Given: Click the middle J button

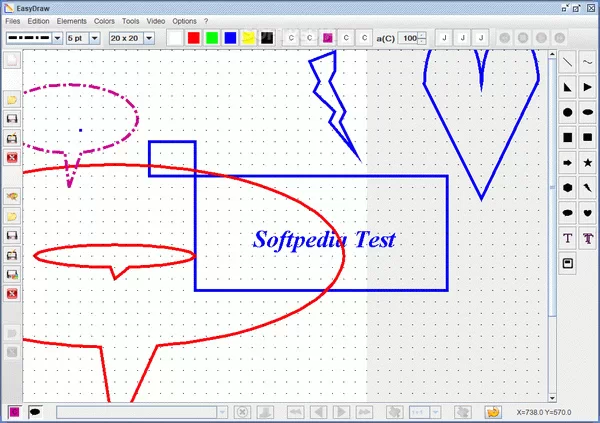Looking at the screenshot, I should [462, 38].
